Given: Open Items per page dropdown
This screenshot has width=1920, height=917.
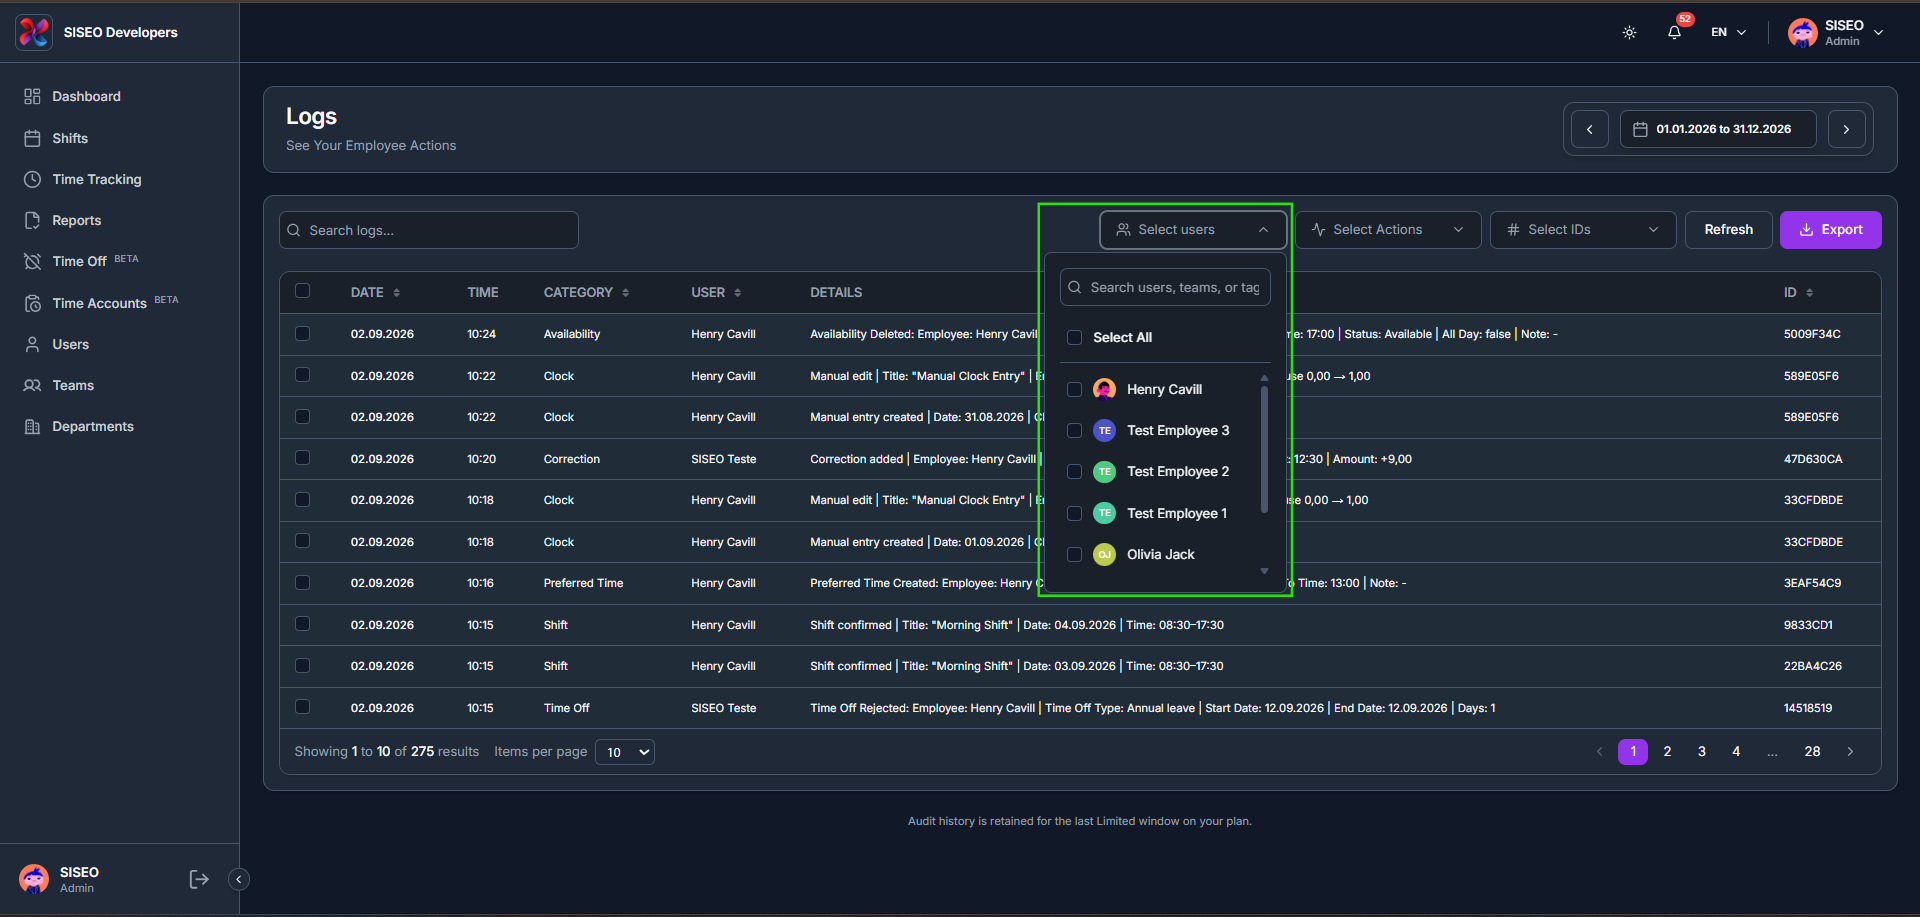Looking at the screenshot, I should [x=625, y=752].
